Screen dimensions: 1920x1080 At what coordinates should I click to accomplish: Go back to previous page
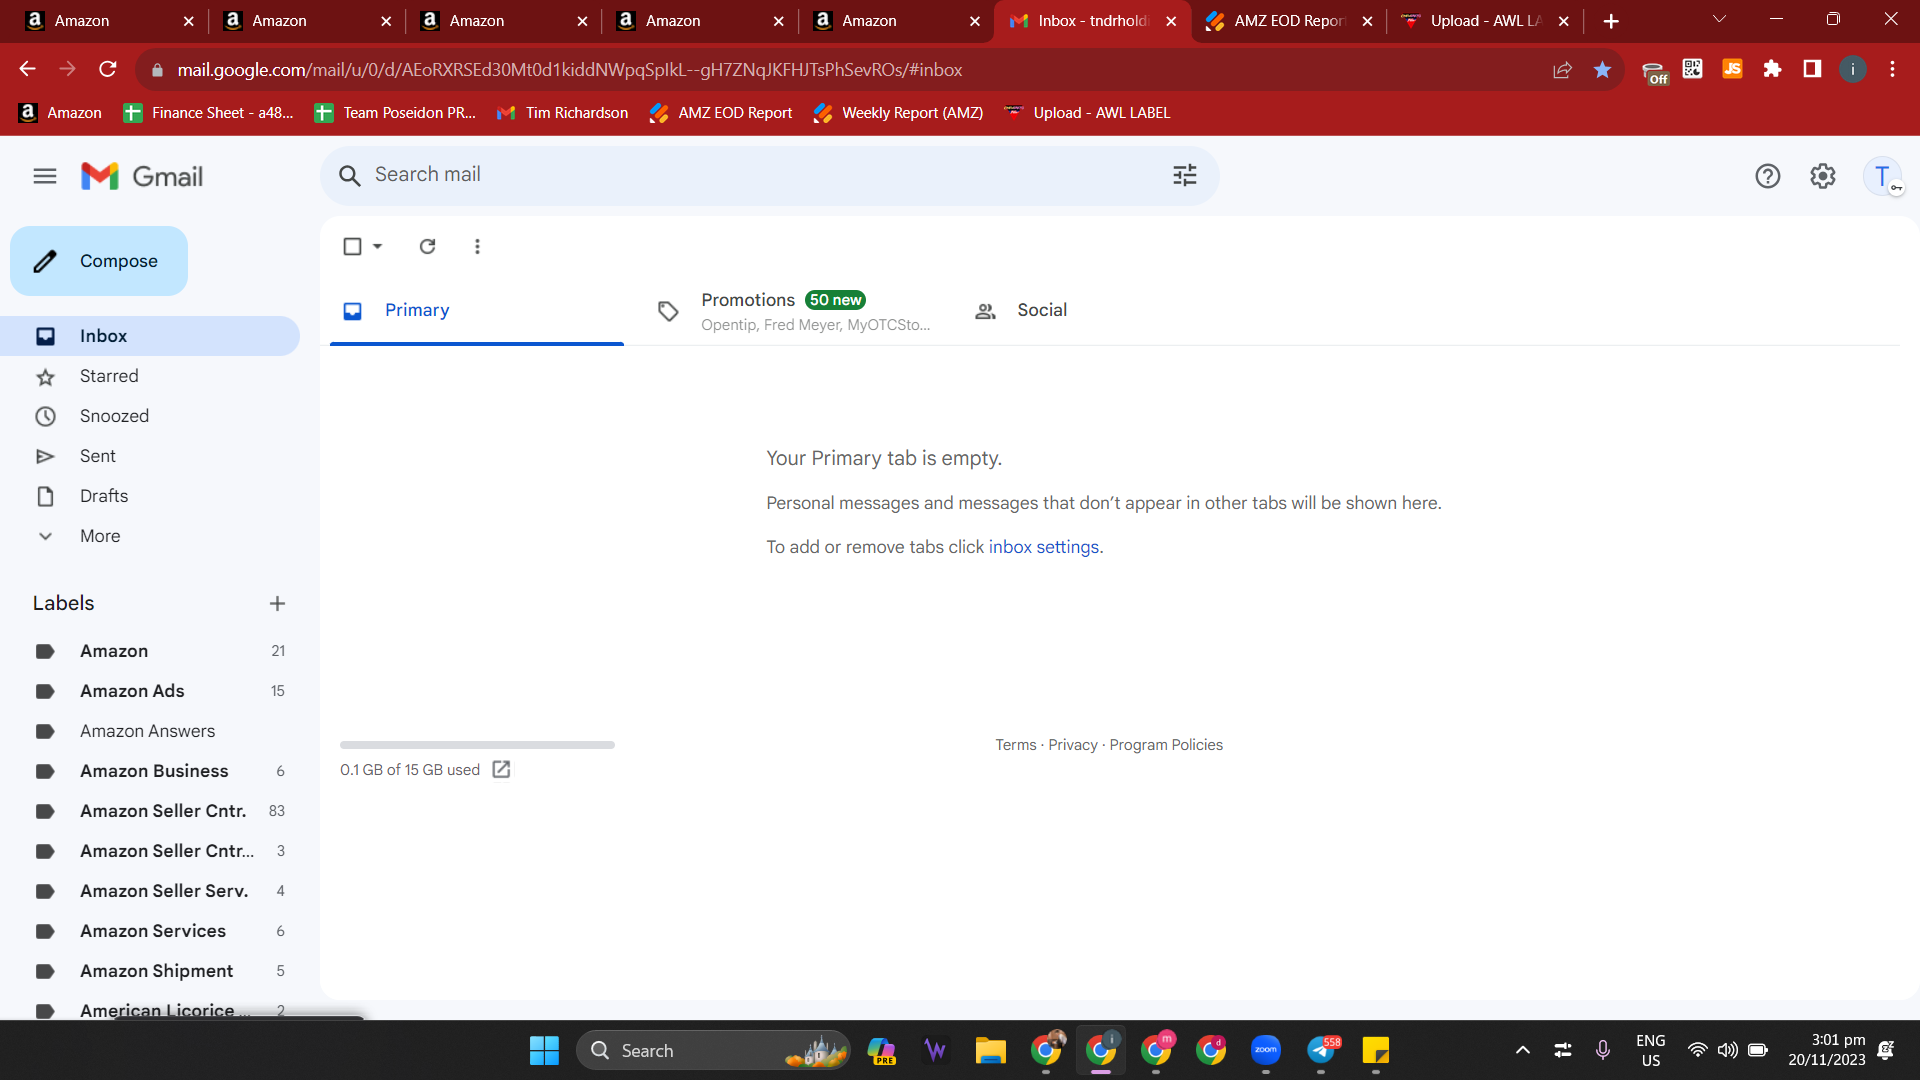click(x=28, y=69)
